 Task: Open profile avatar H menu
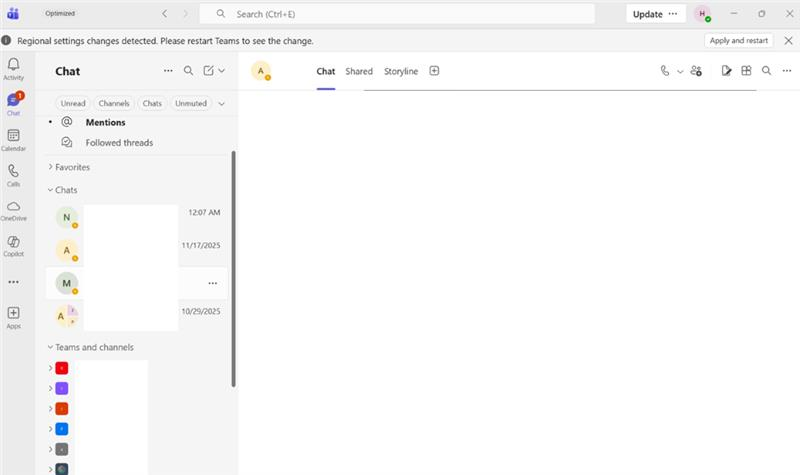coord(703,14)
